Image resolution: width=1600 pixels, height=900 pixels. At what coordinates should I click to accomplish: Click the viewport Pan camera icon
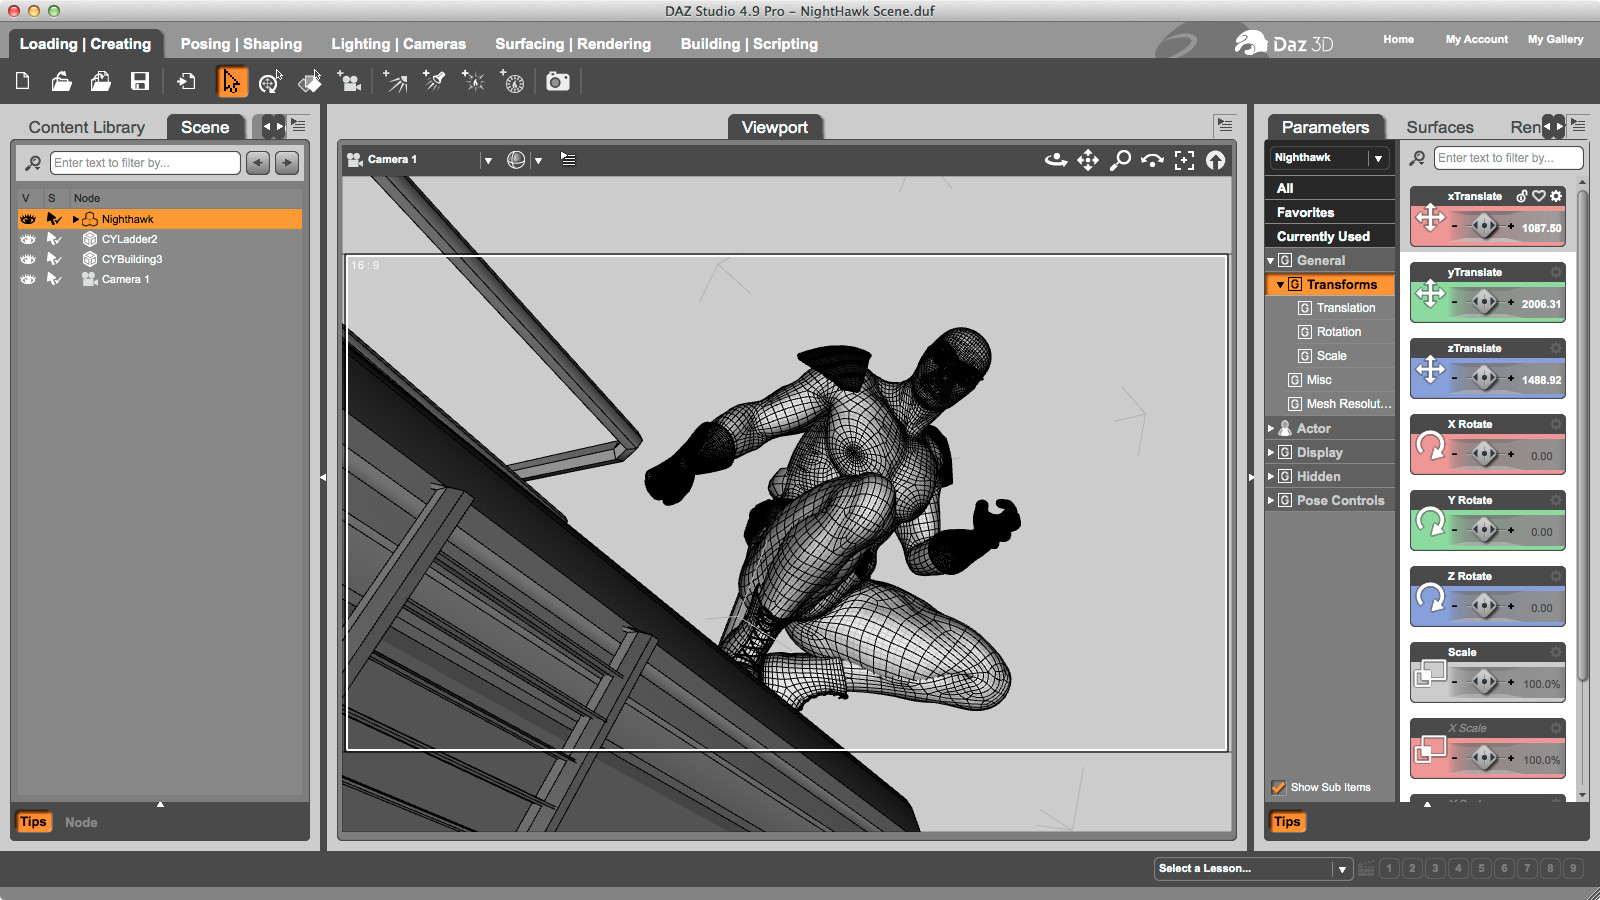click(1088, 160)
